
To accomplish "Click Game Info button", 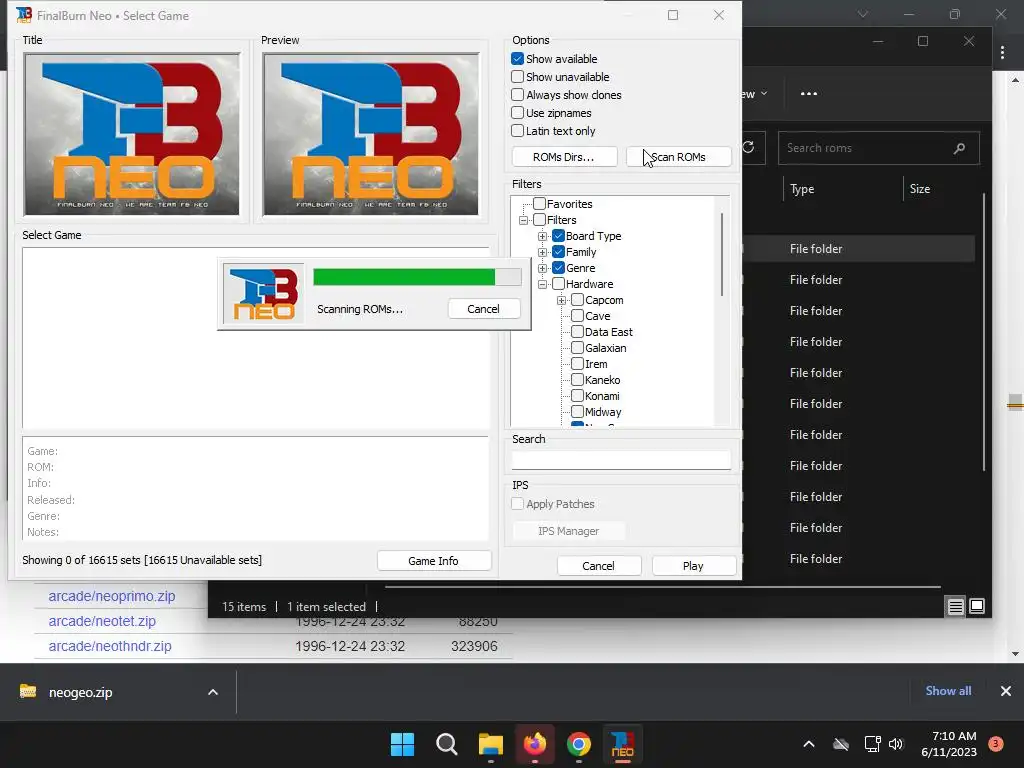I will coord(434,561).
